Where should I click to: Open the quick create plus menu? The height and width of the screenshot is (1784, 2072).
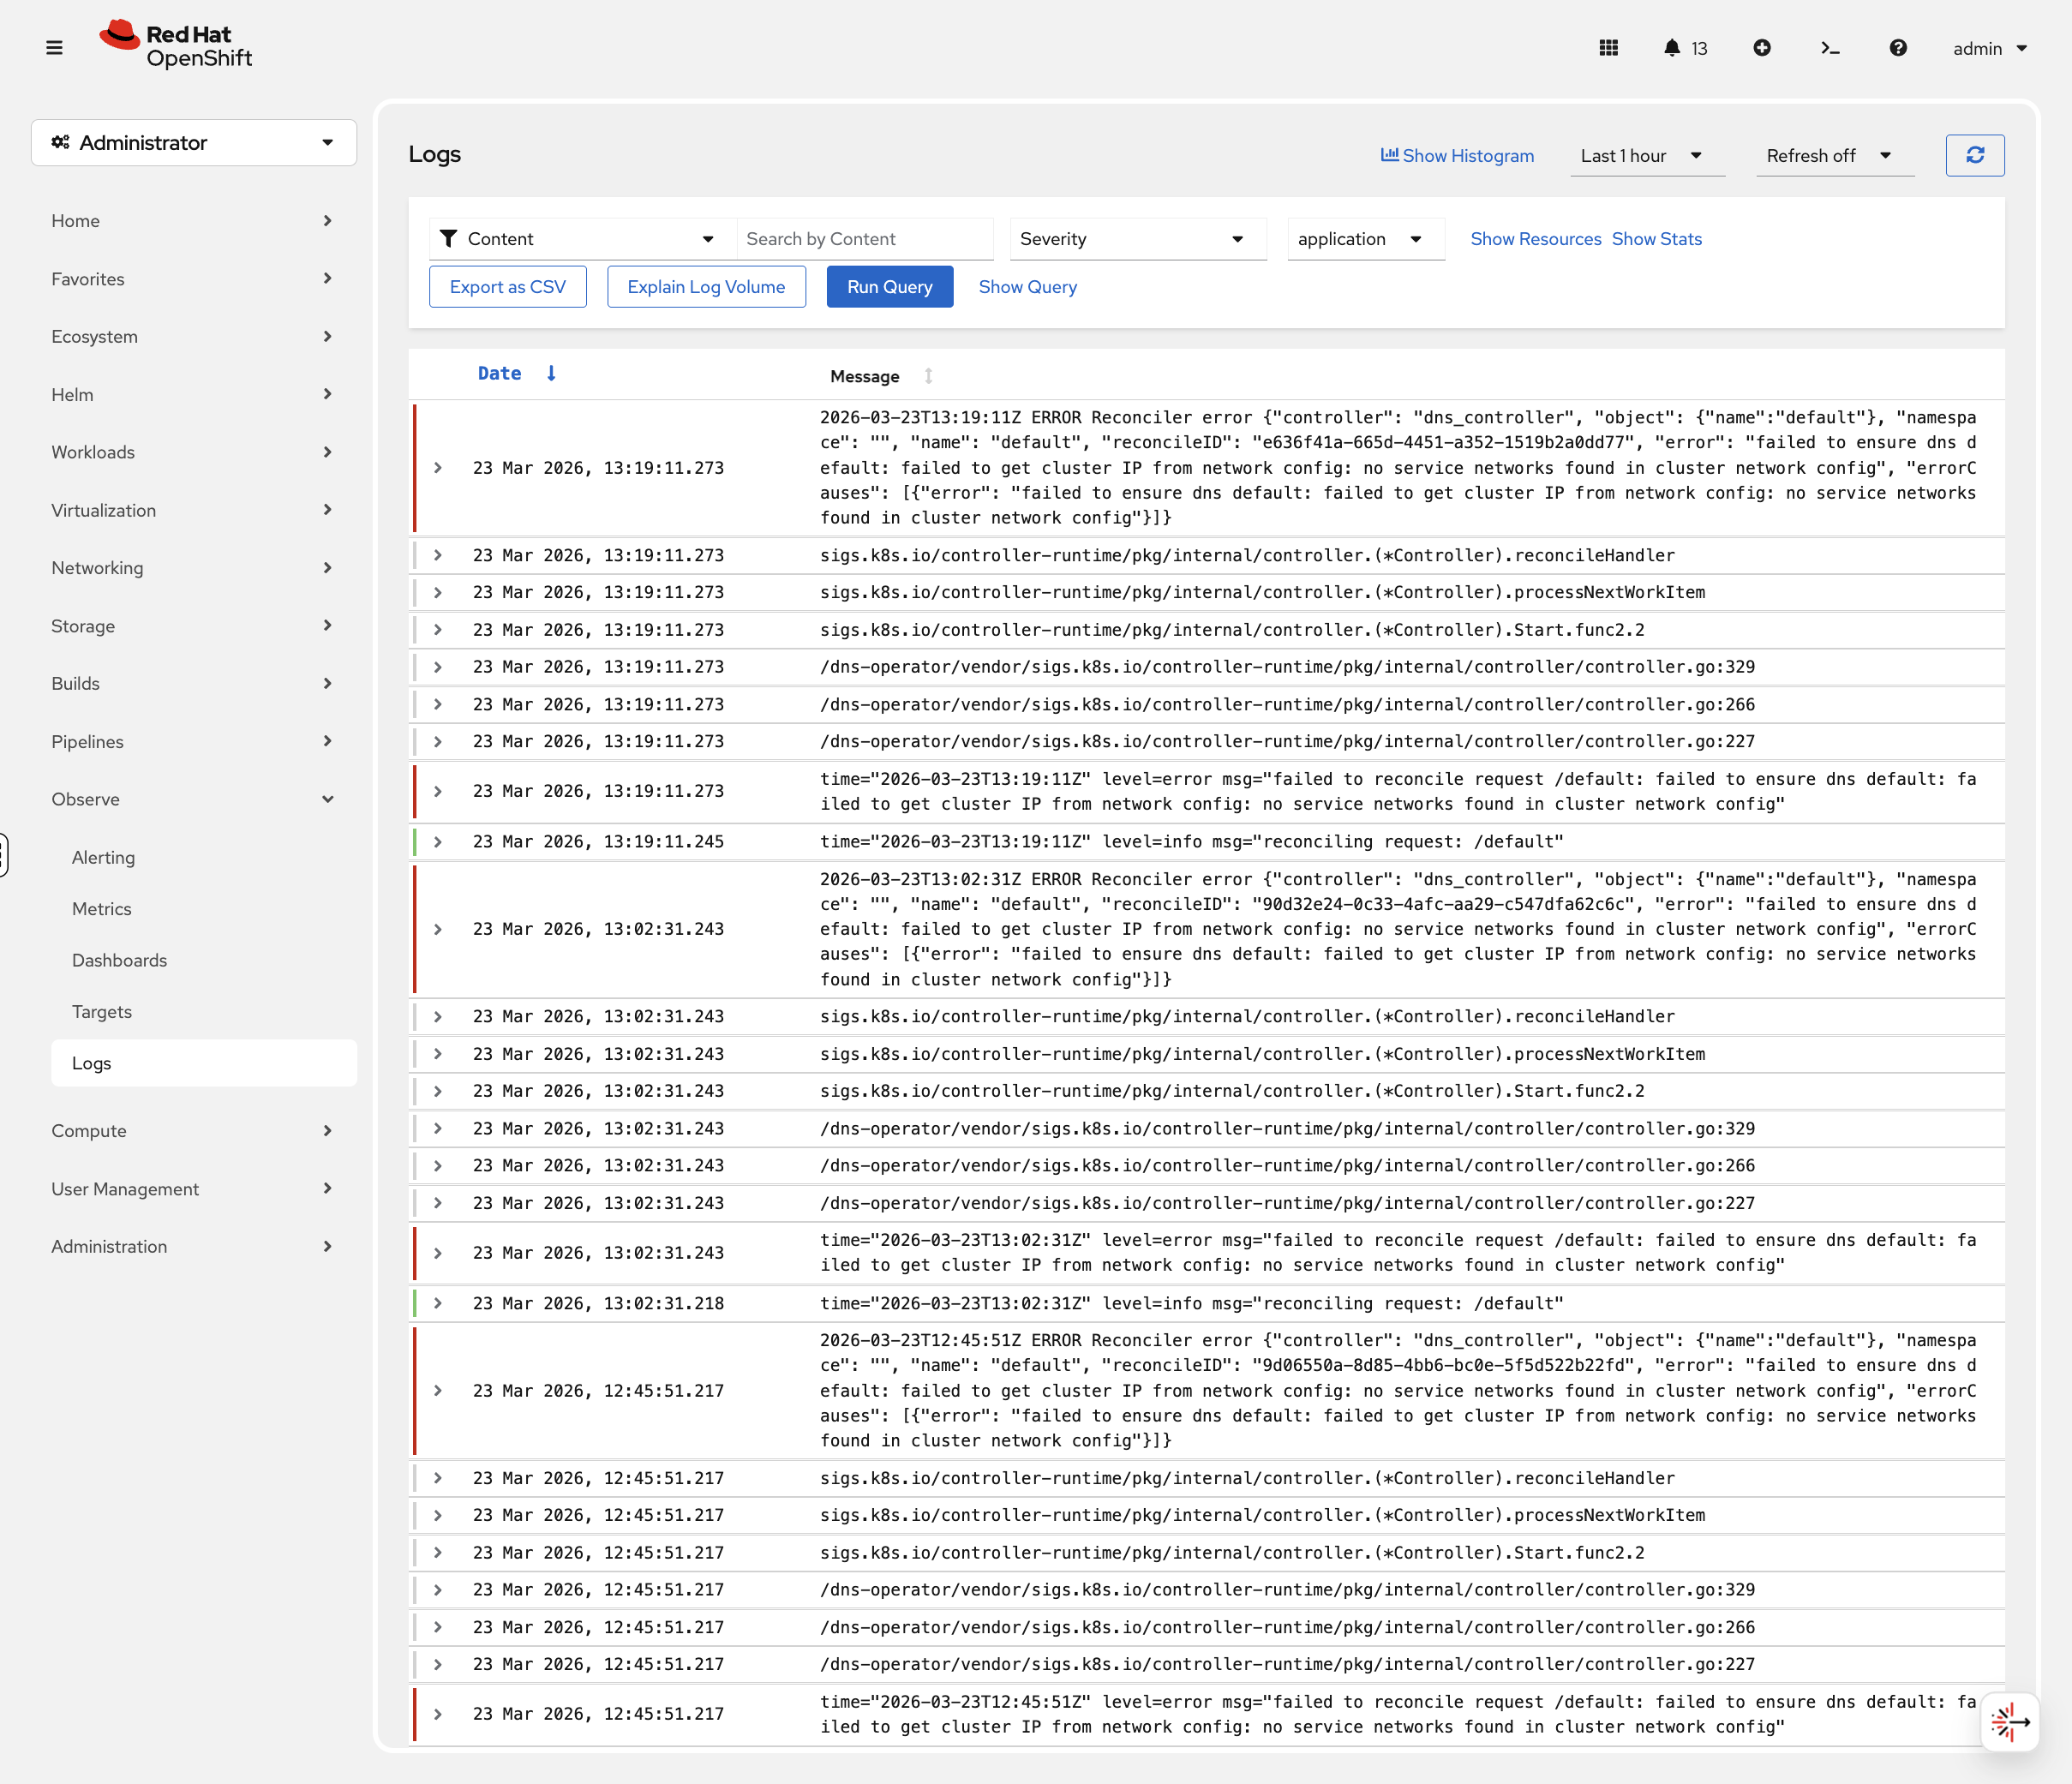pos(1763,47)
